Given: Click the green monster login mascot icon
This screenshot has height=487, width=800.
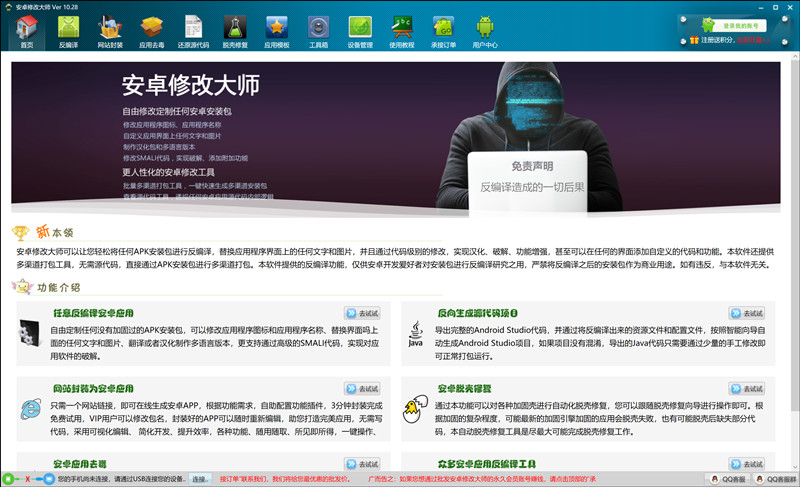Looking at the screenshot, I should pyautogui.click(x=708, y=24).
